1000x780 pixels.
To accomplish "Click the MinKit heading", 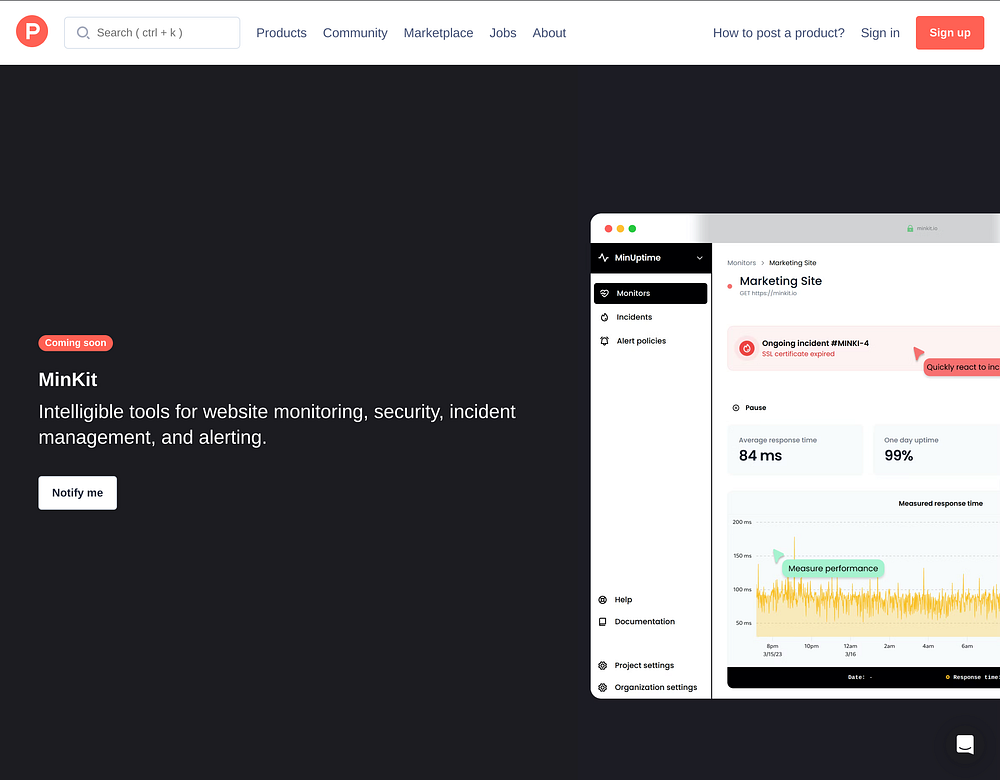I will point(68,379).
